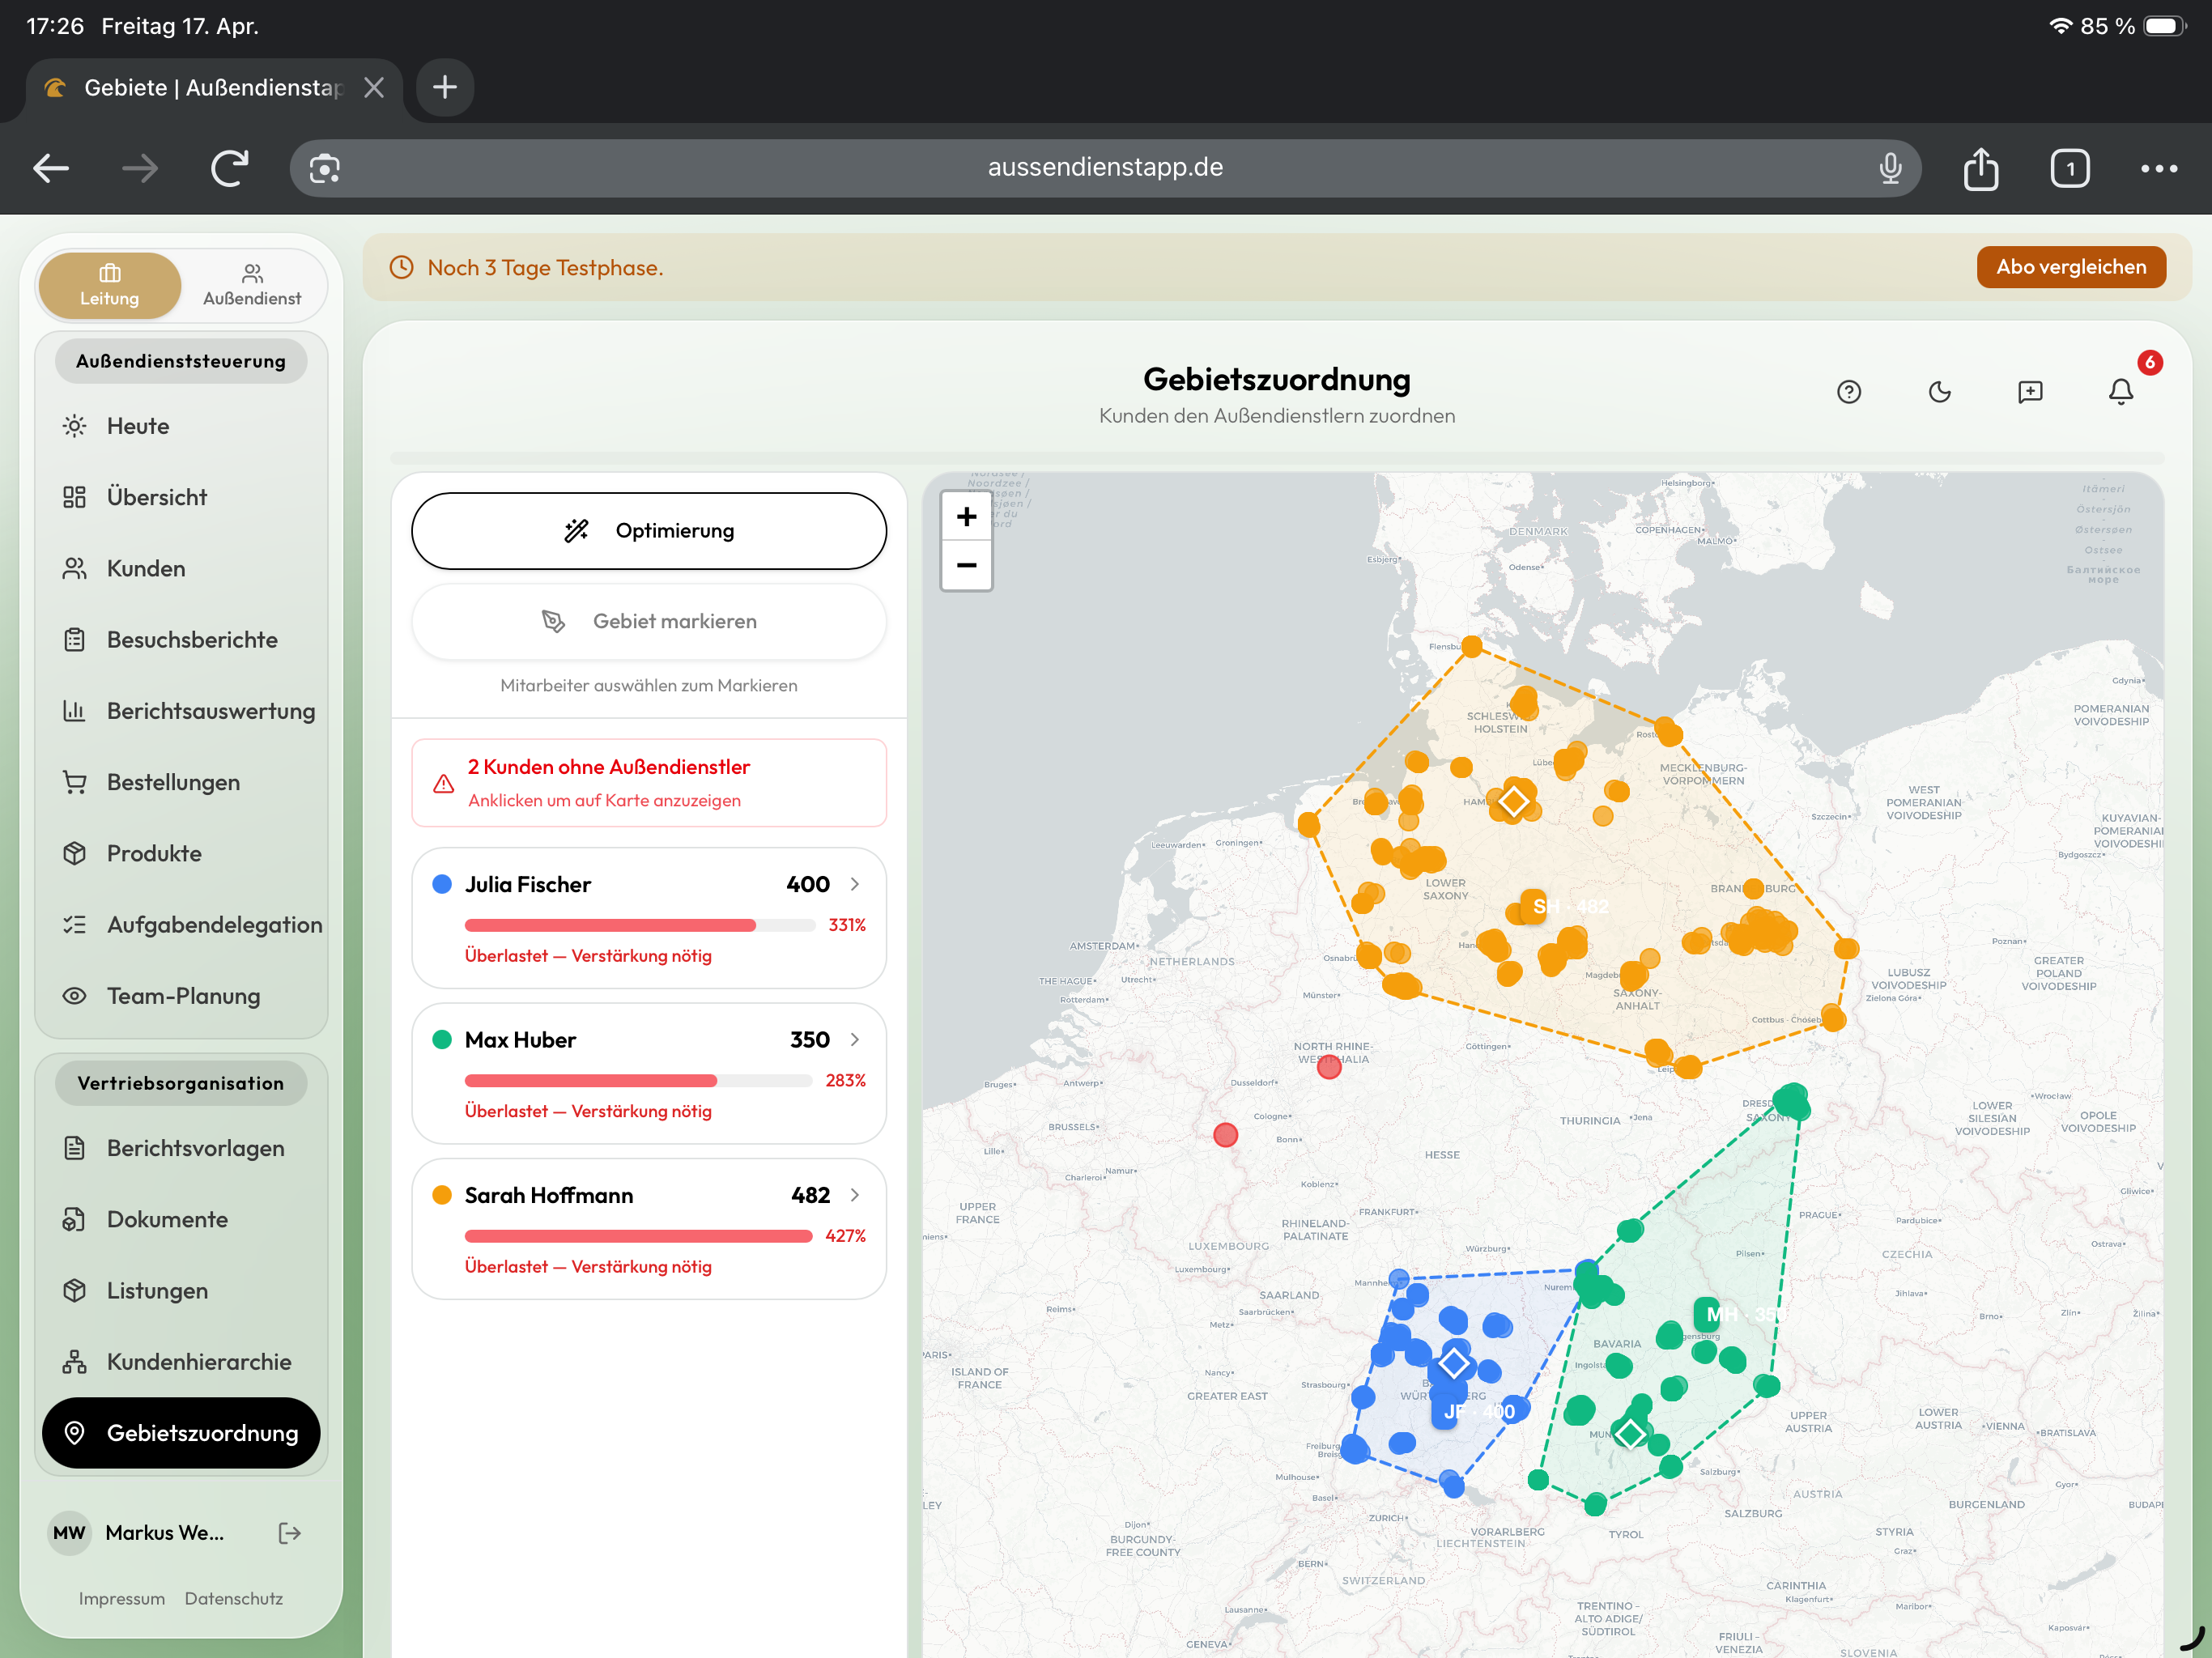Click Julia Fischer's 331% workload bar
Image resolution: width=2212 pixels, height=1658 pixels.
[x=640, y=925]
